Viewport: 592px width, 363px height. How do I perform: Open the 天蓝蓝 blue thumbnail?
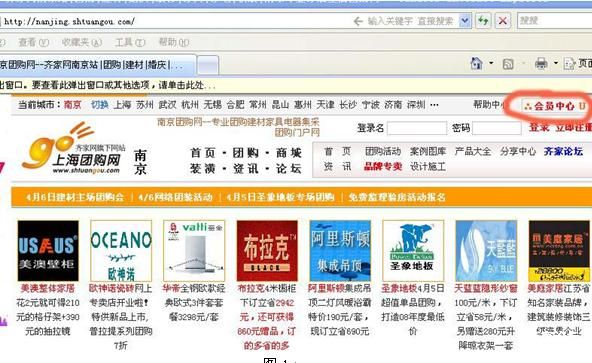point(486,251)
